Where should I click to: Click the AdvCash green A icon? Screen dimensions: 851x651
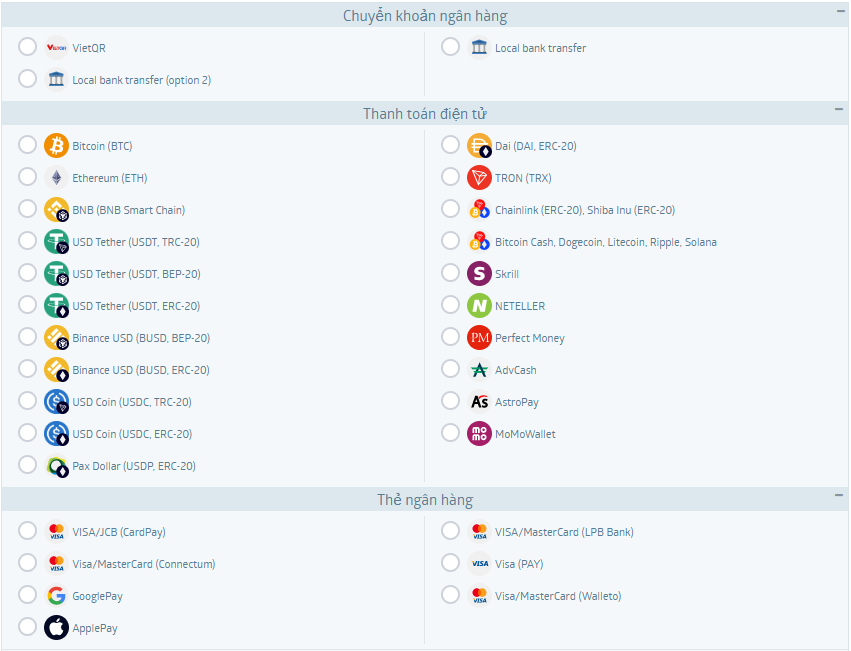pyautogui.click(x=479, y=370)
